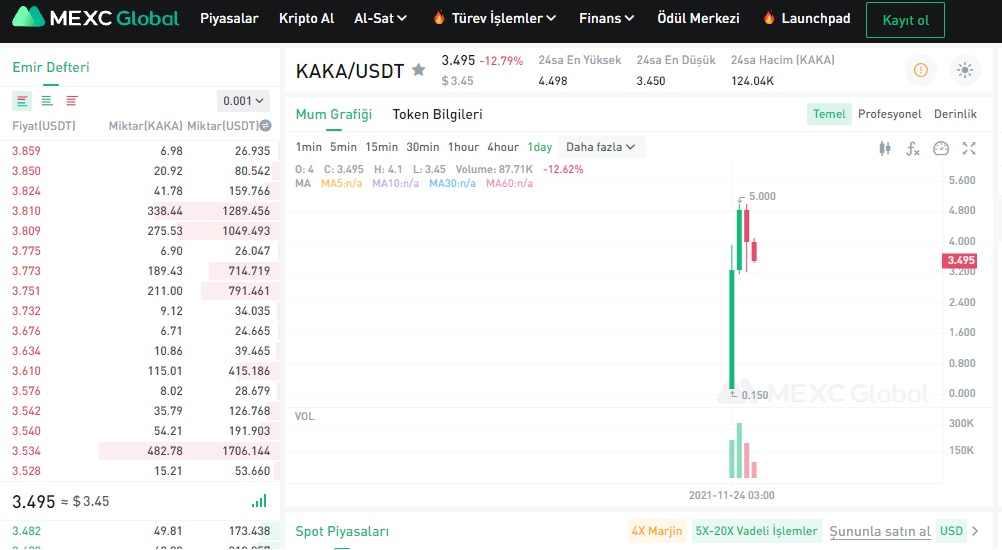This screenshot has height=550, width=1002.
Task: Click the MA60 indicator label
Action: click(x=509, y=183)
